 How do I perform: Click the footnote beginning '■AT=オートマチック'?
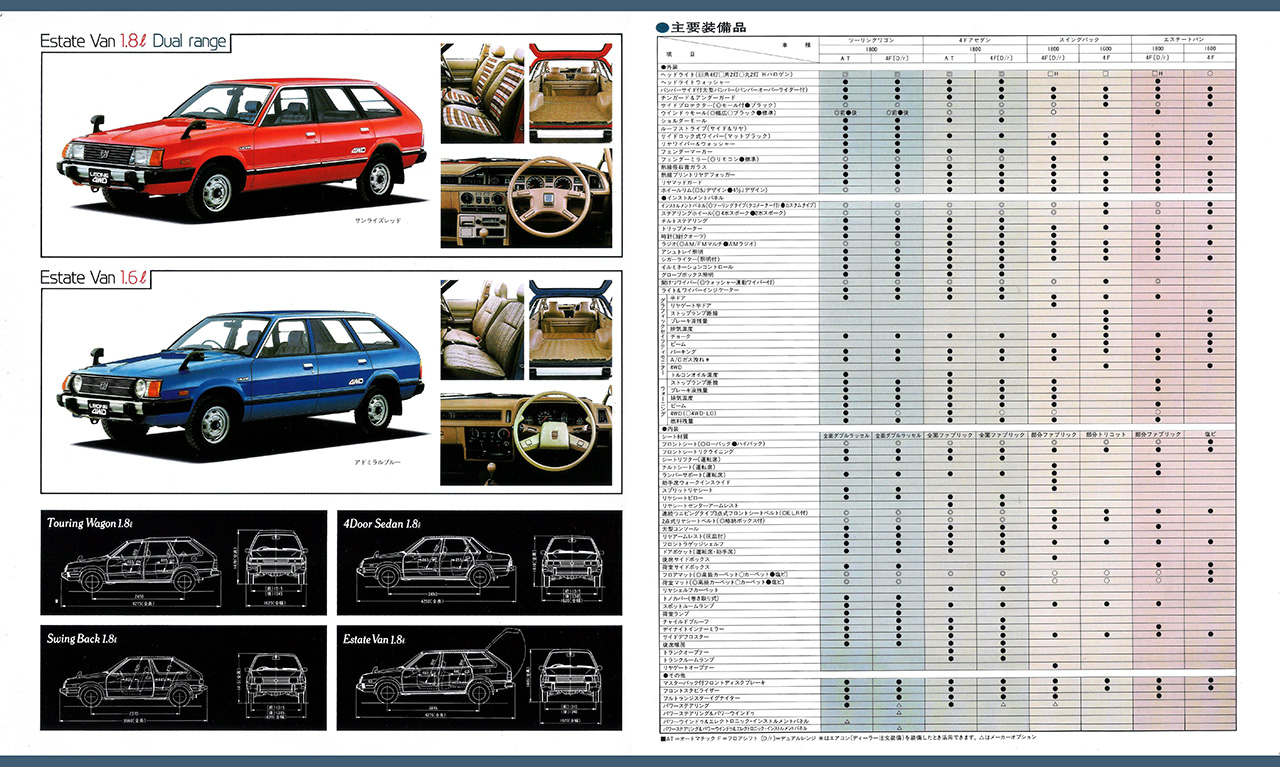pyautogui.click(x=848, y=737)
